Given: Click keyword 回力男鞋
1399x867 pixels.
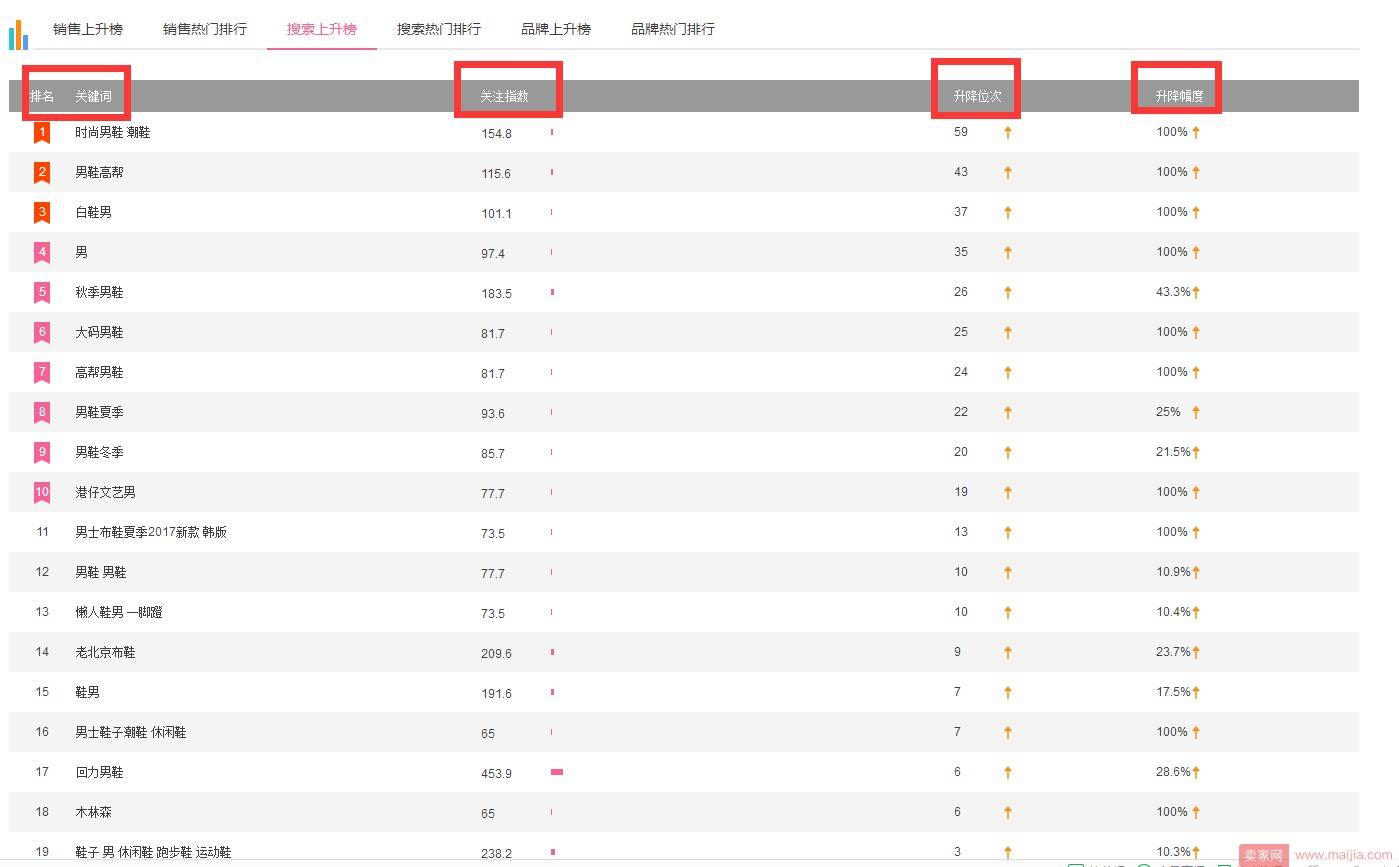Looking at the screenshot, I should (x=100, y=772).
